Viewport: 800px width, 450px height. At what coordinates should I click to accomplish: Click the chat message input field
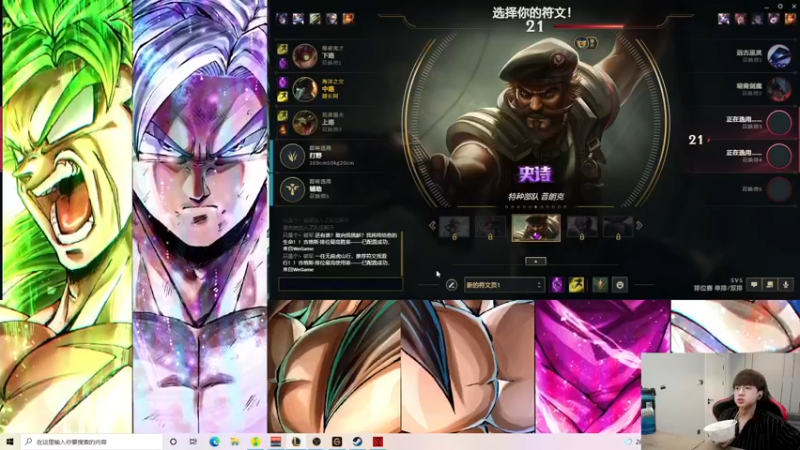(x=340, y=284)
